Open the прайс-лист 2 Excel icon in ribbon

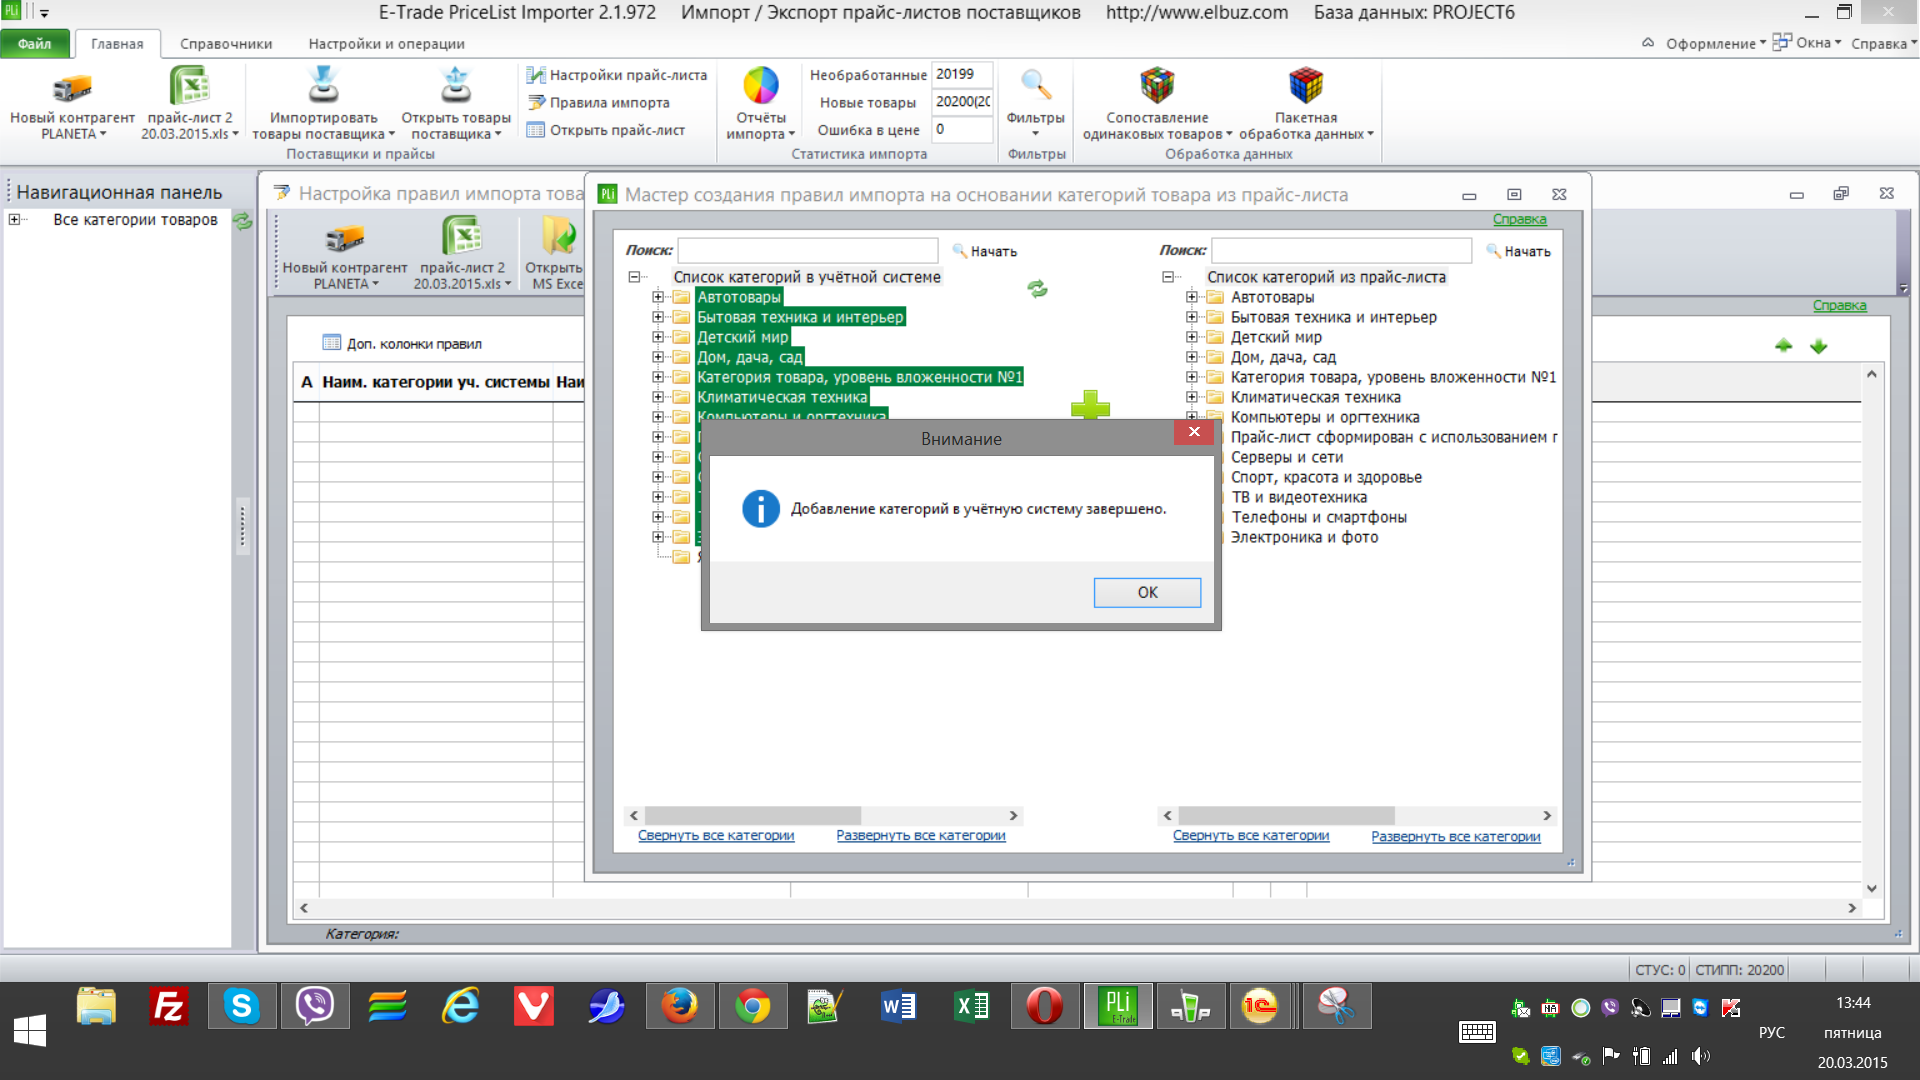coord(189,86)
